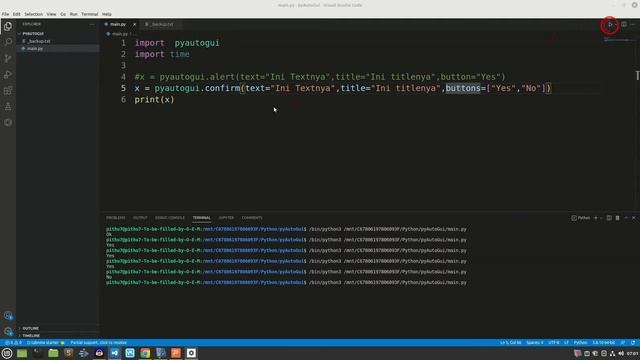Split the terminal panel
This screenshot has height=360, width=640.
609,218
